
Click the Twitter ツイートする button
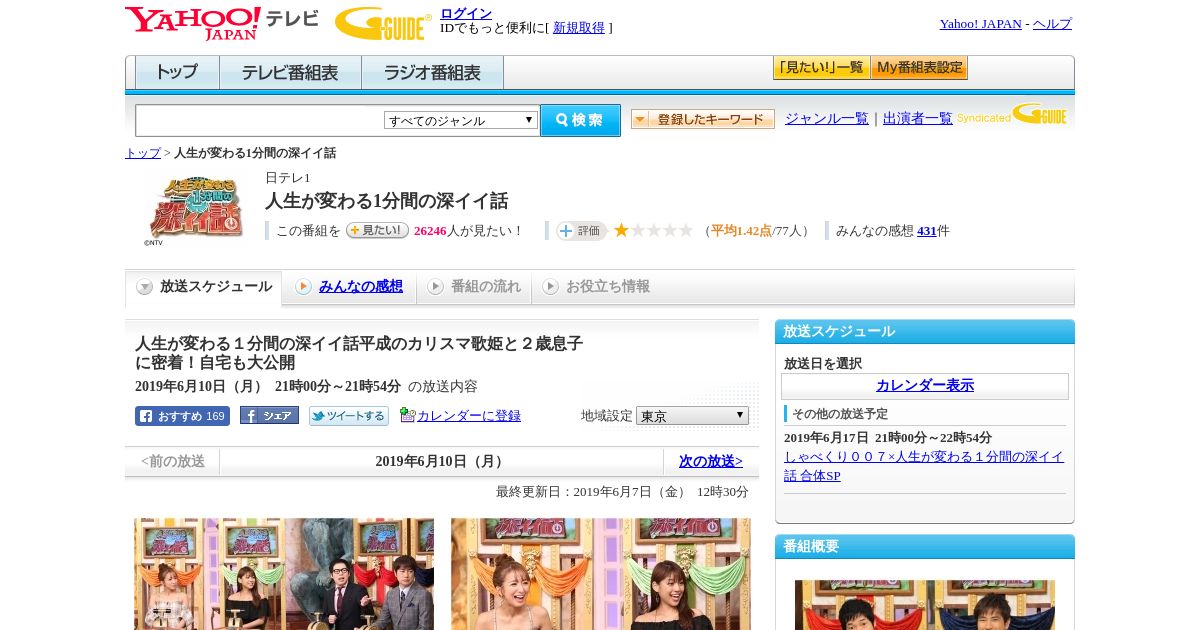(348, 416)
